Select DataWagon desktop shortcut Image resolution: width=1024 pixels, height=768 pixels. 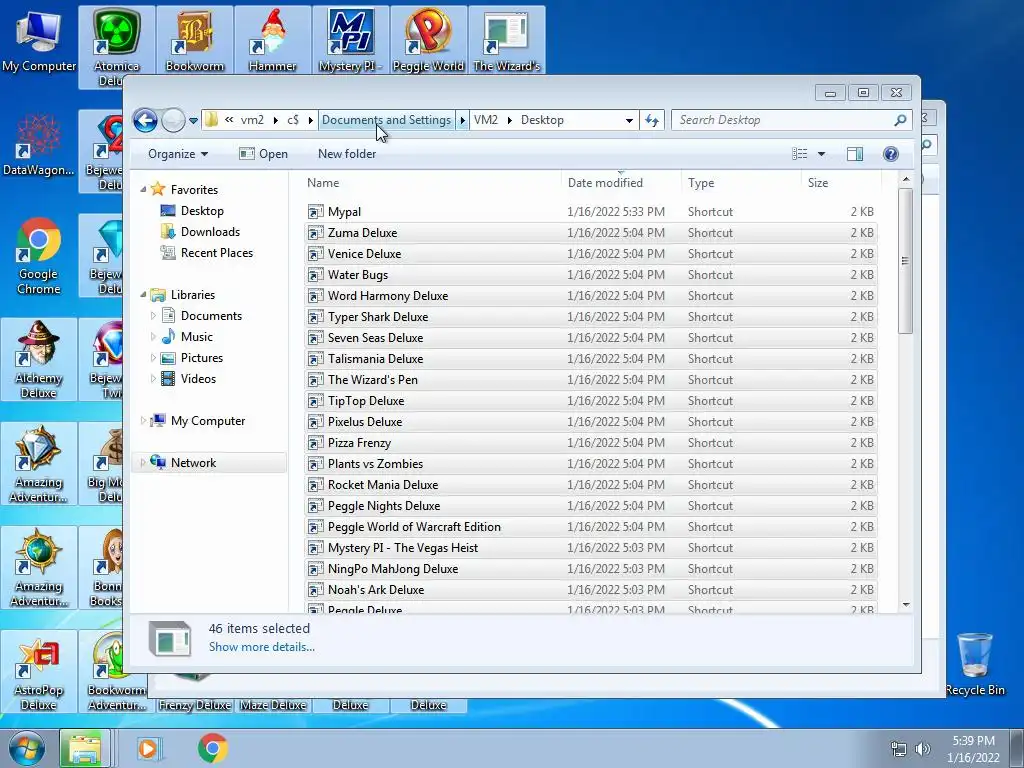pos(39,145)
